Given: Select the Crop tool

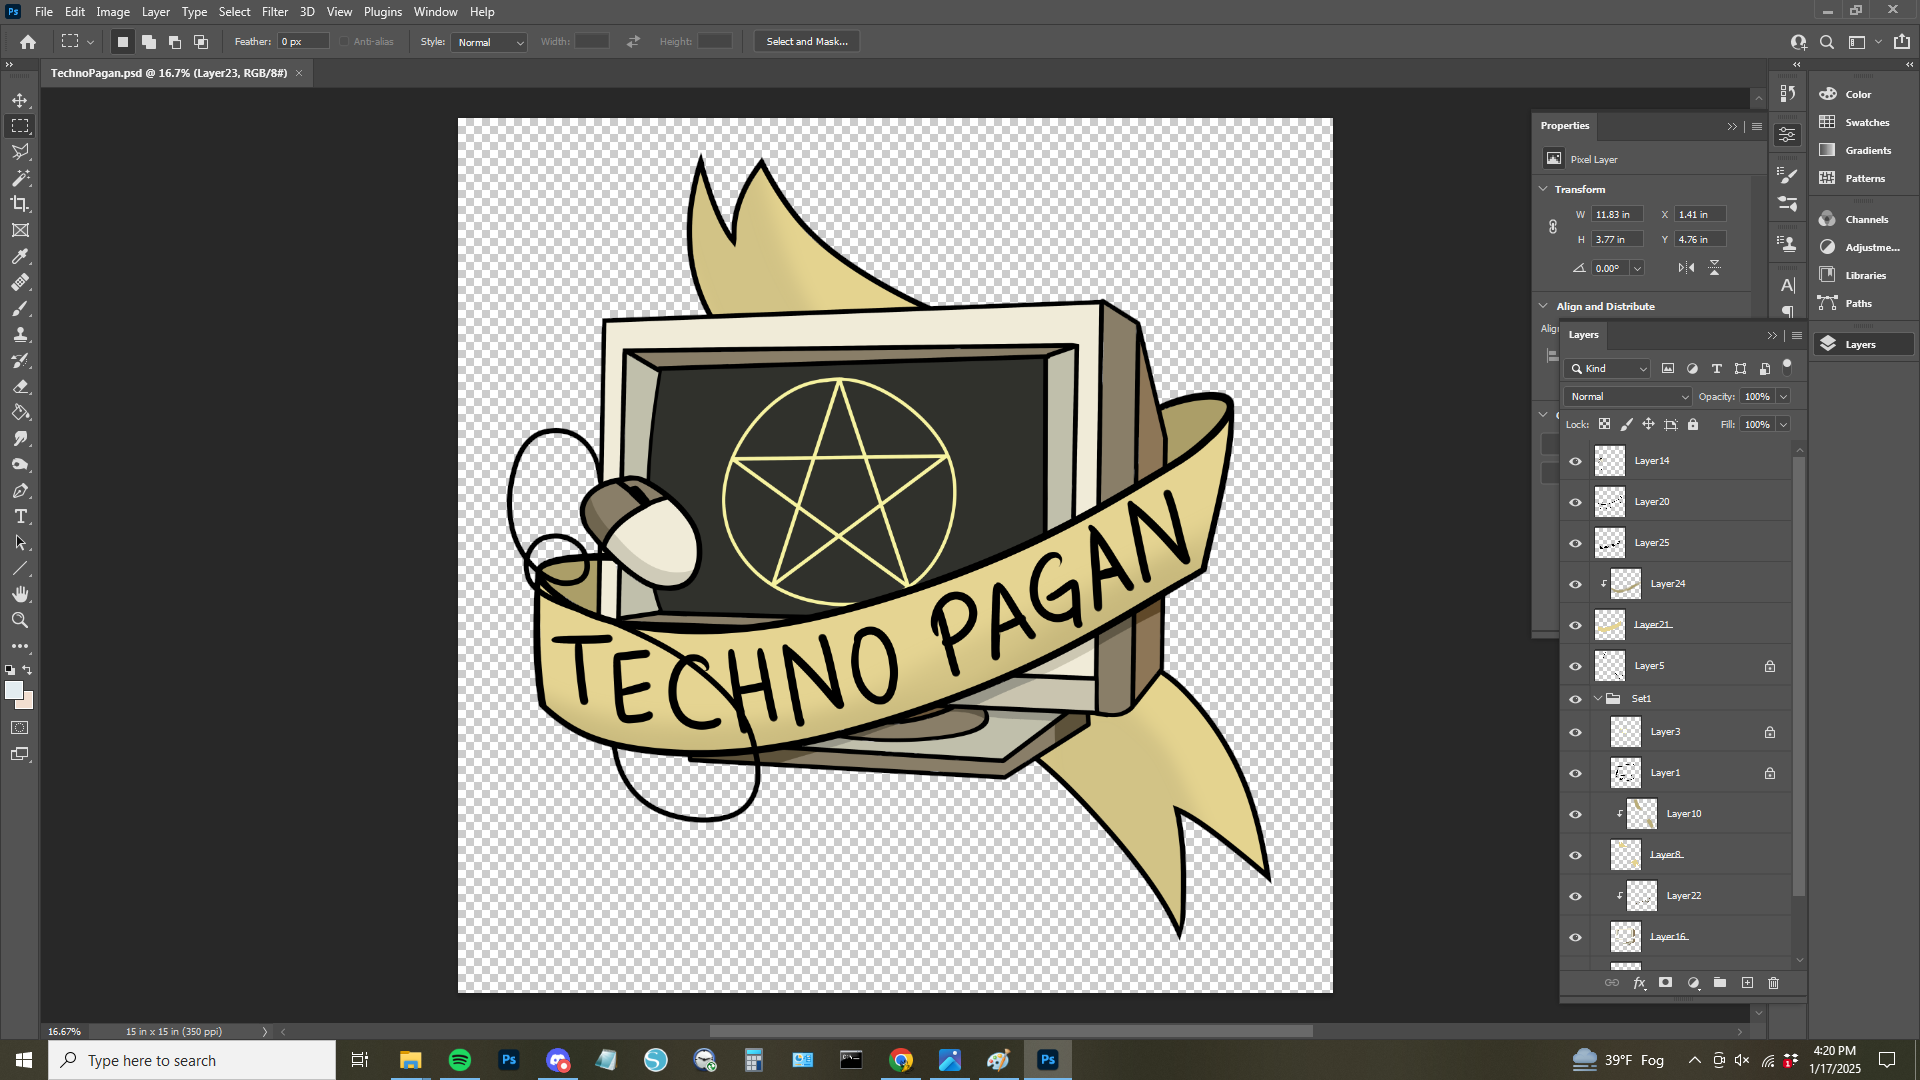Looking at the screenshot, I should (20, 203).
